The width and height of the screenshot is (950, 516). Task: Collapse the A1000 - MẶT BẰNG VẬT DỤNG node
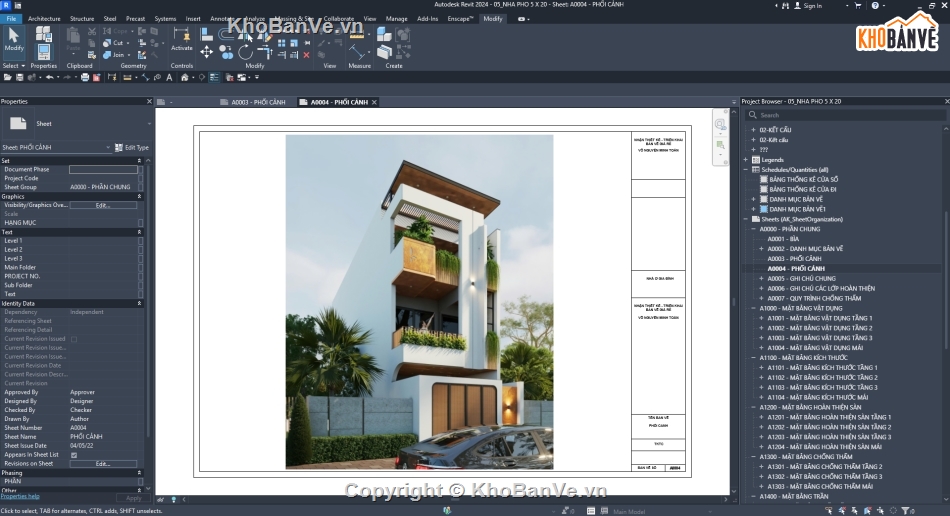pos(754,308)
